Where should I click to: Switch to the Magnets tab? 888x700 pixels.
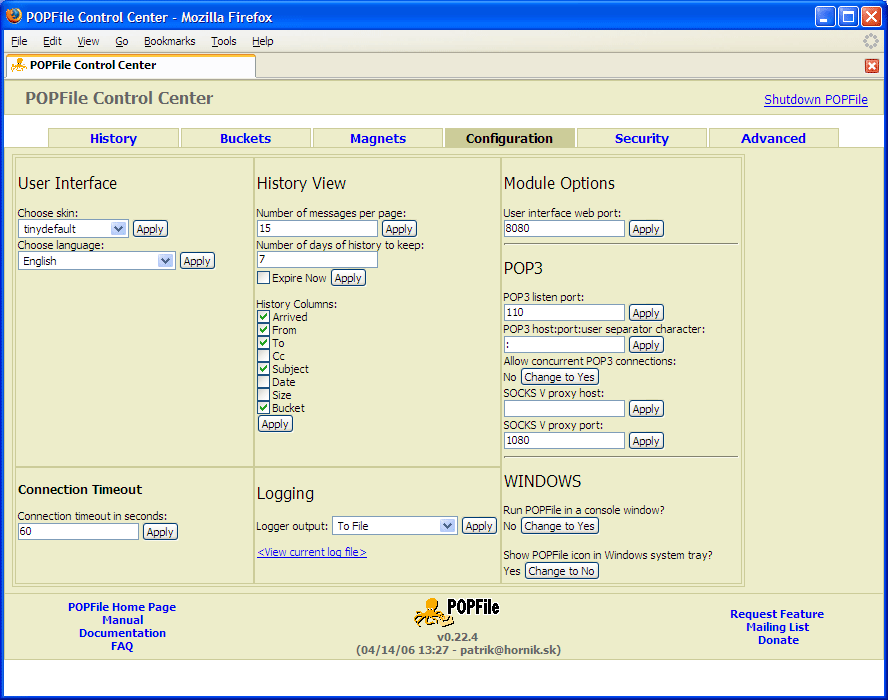pos(378,138)
